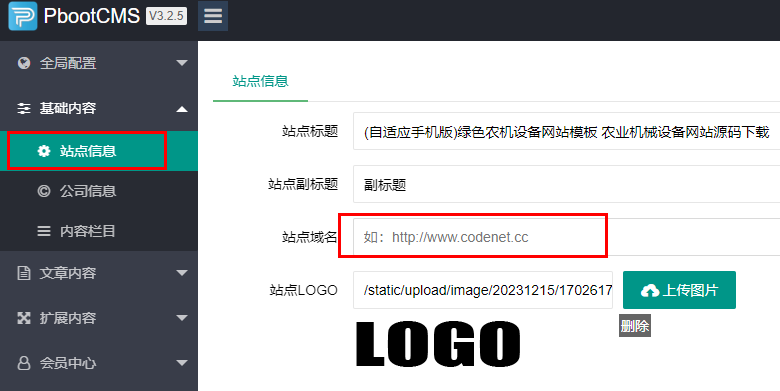Expand the 扩展内容 menu arrow
The height and width of the screenshot is (391, 780).
[x=182, y=318]
